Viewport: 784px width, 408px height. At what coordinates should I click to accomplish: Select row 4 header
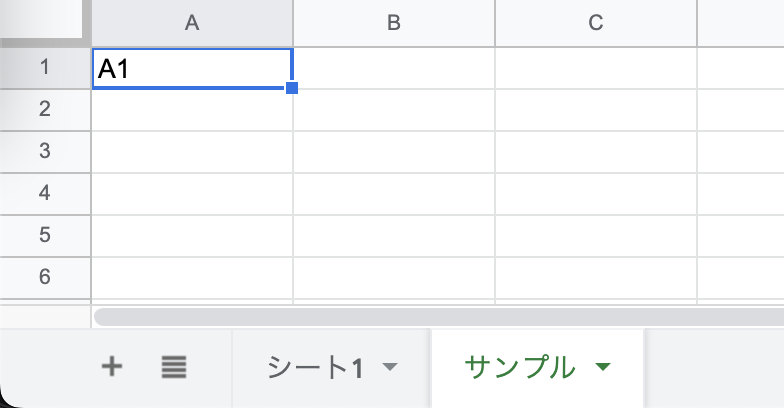click(44, 193)
